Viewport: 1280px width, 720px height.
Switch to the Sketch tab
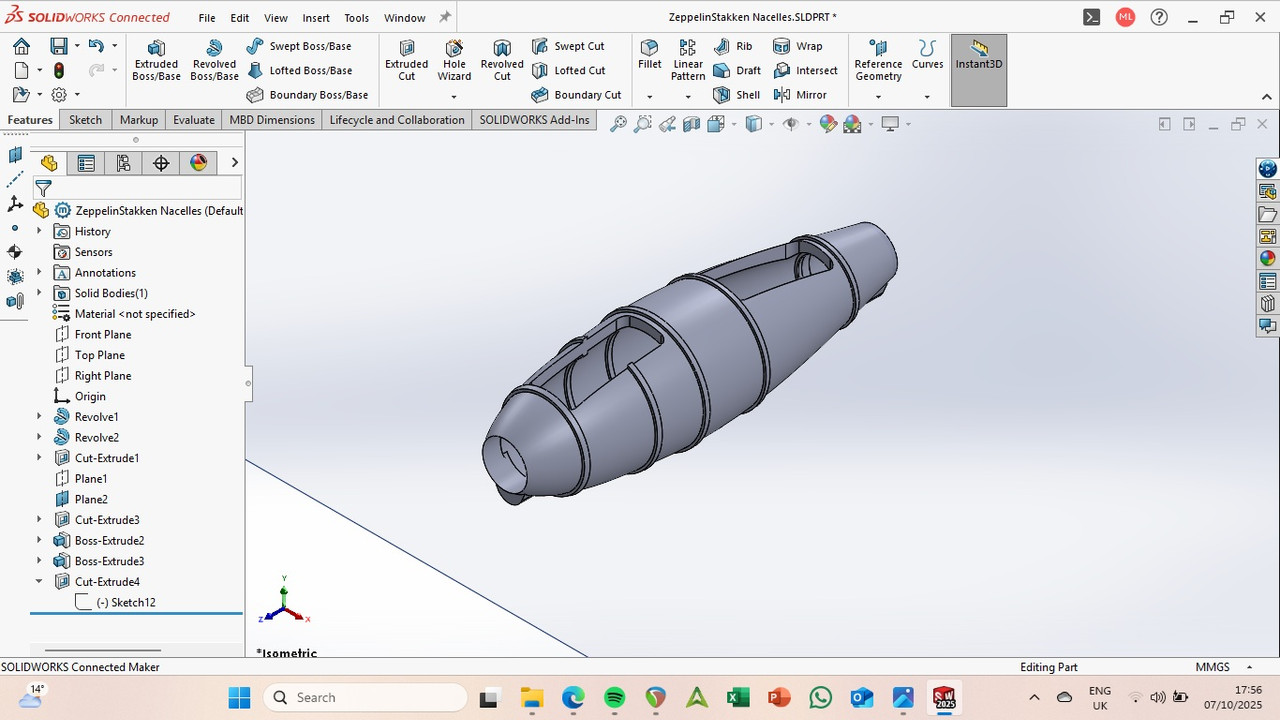85,120
